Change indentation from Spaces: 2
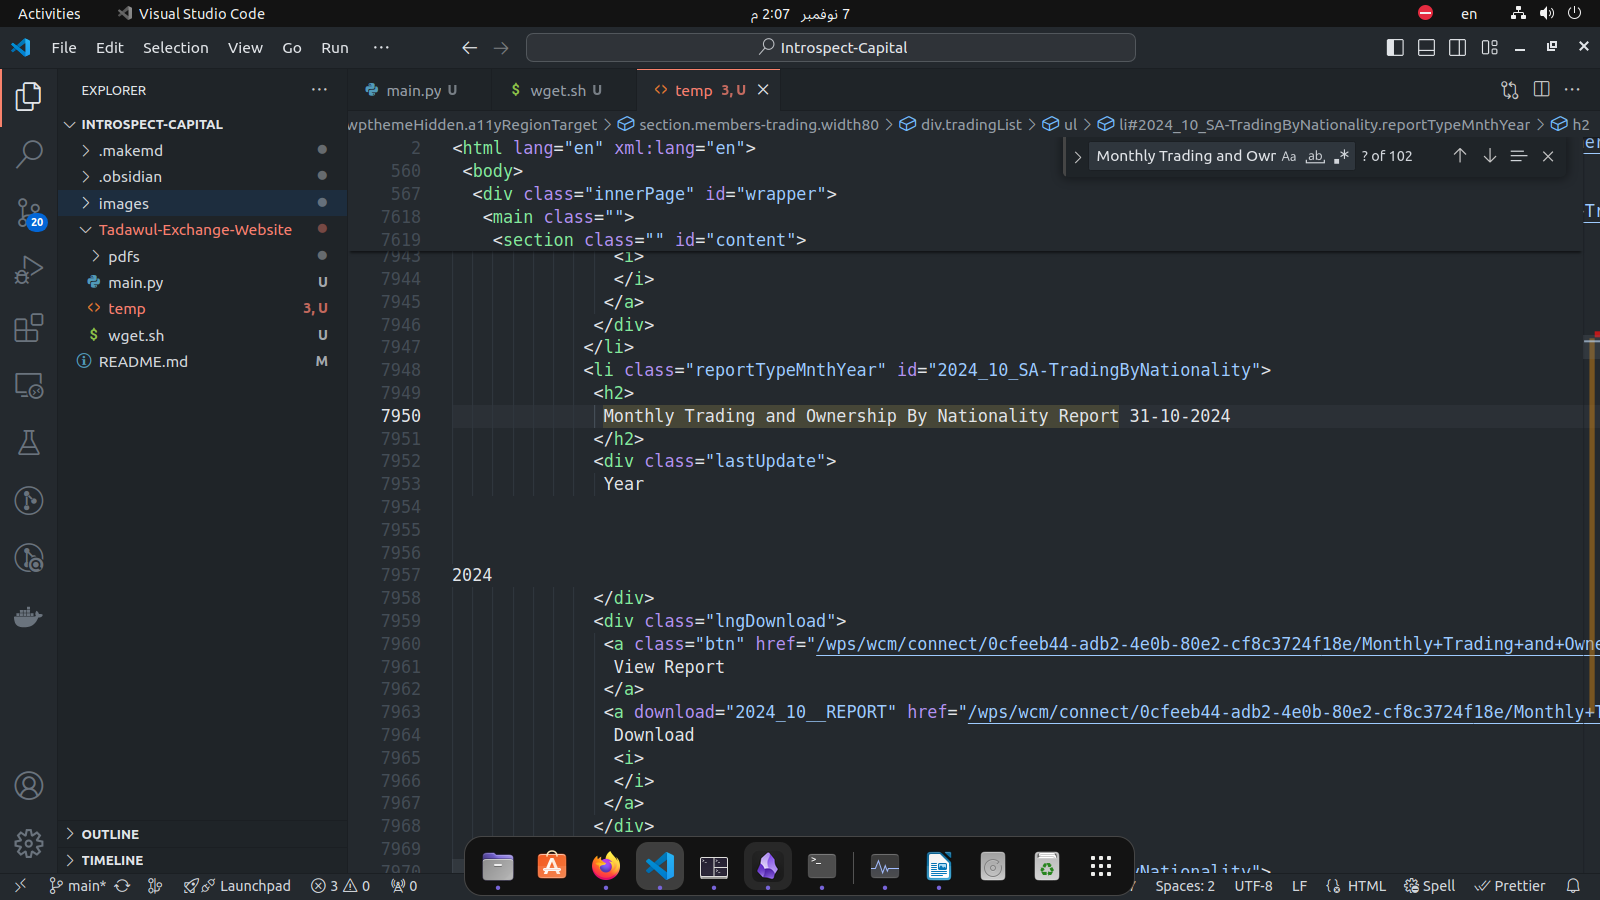This screenshot has height=900, width=1600. [1185, 886]
